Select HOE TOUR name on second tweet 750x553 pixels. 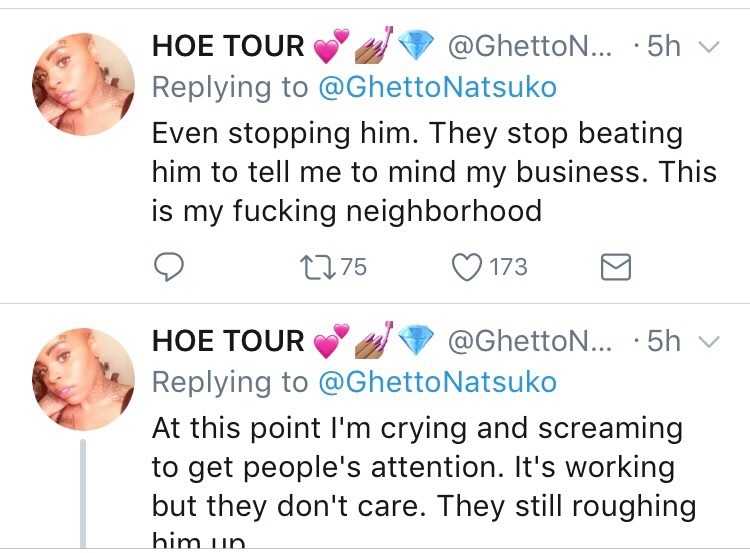(228, 341)
